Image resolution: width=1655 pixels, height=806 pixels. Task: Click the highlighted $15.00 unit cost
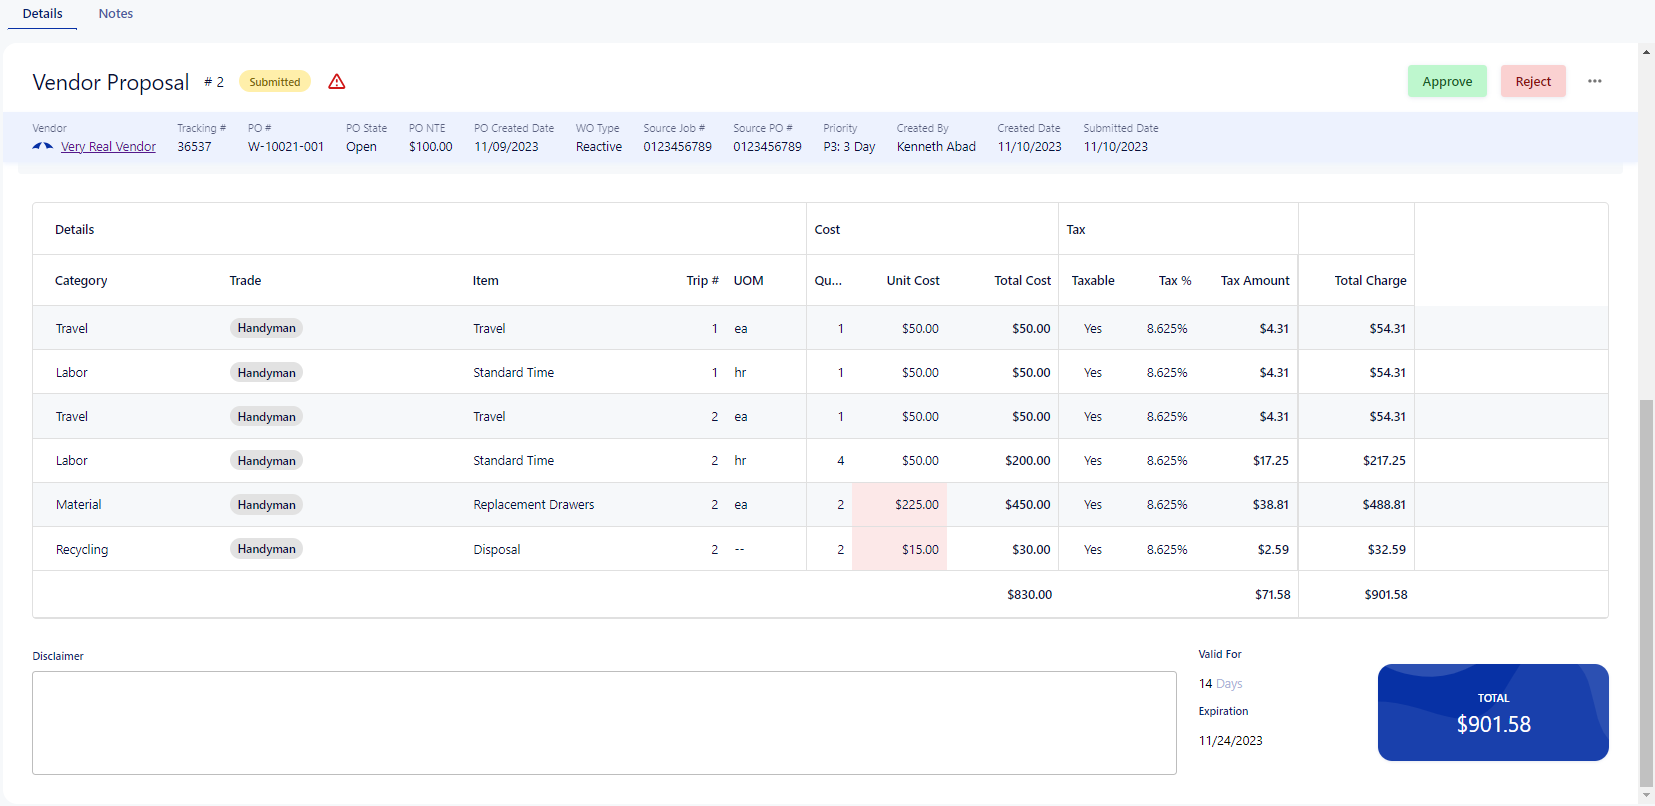(x=899, y=549)
